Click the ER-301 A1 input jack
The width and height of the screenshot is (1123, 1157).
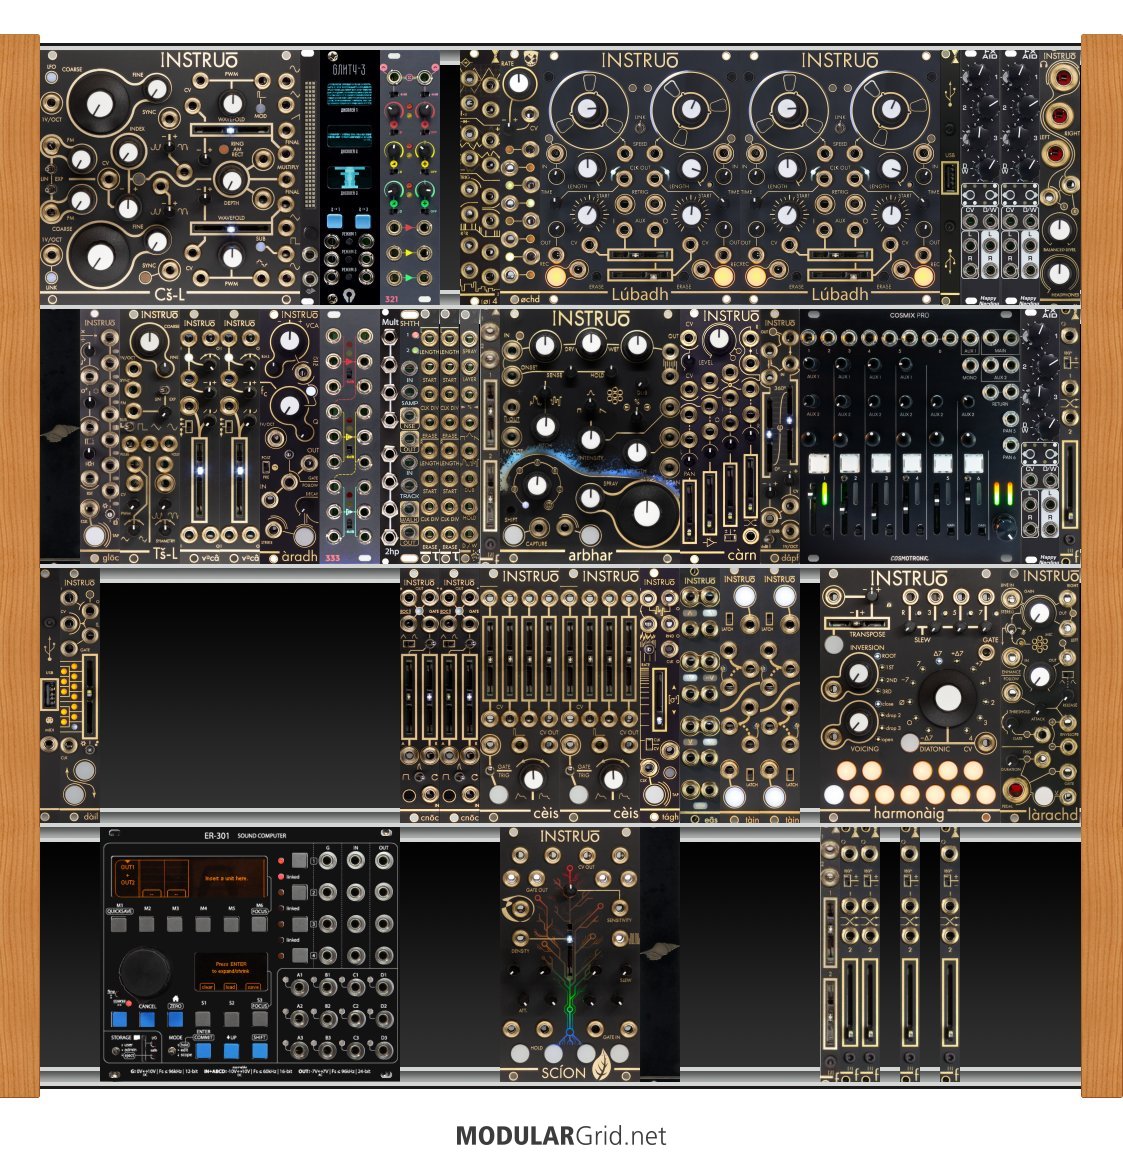300,987
